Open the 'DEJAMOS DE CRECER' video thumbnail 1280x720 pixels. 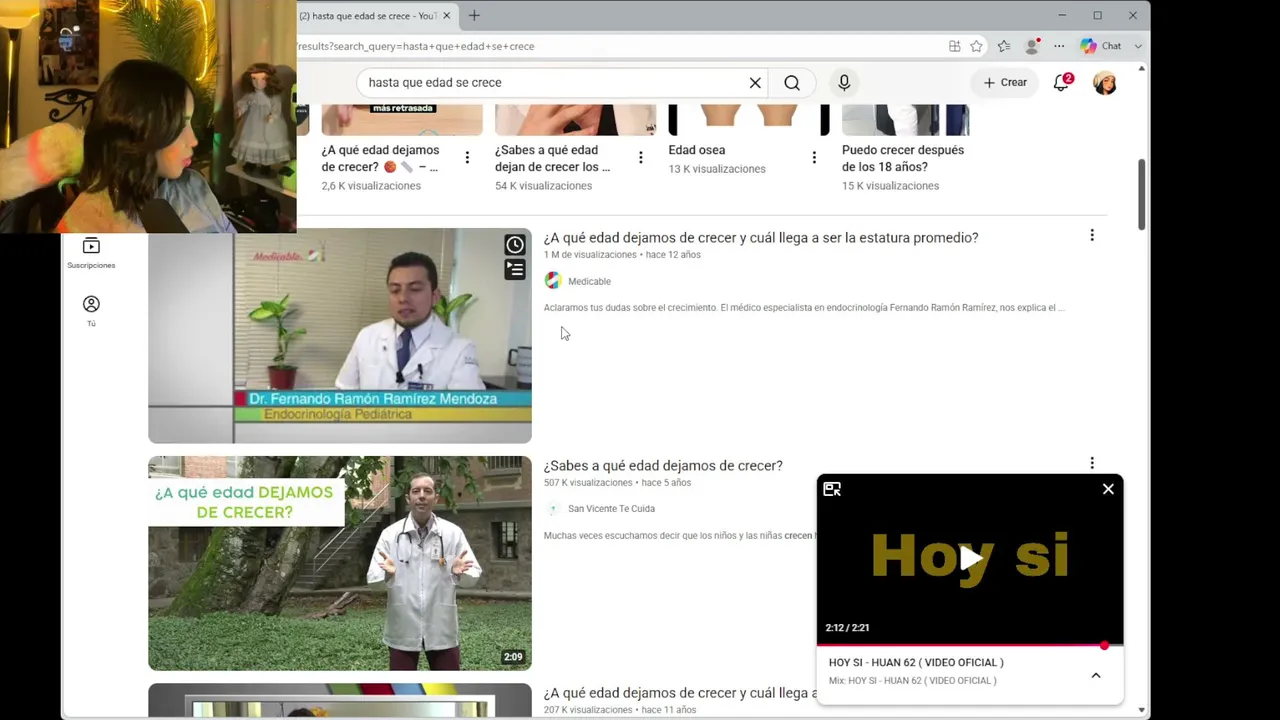pos(340,563)
